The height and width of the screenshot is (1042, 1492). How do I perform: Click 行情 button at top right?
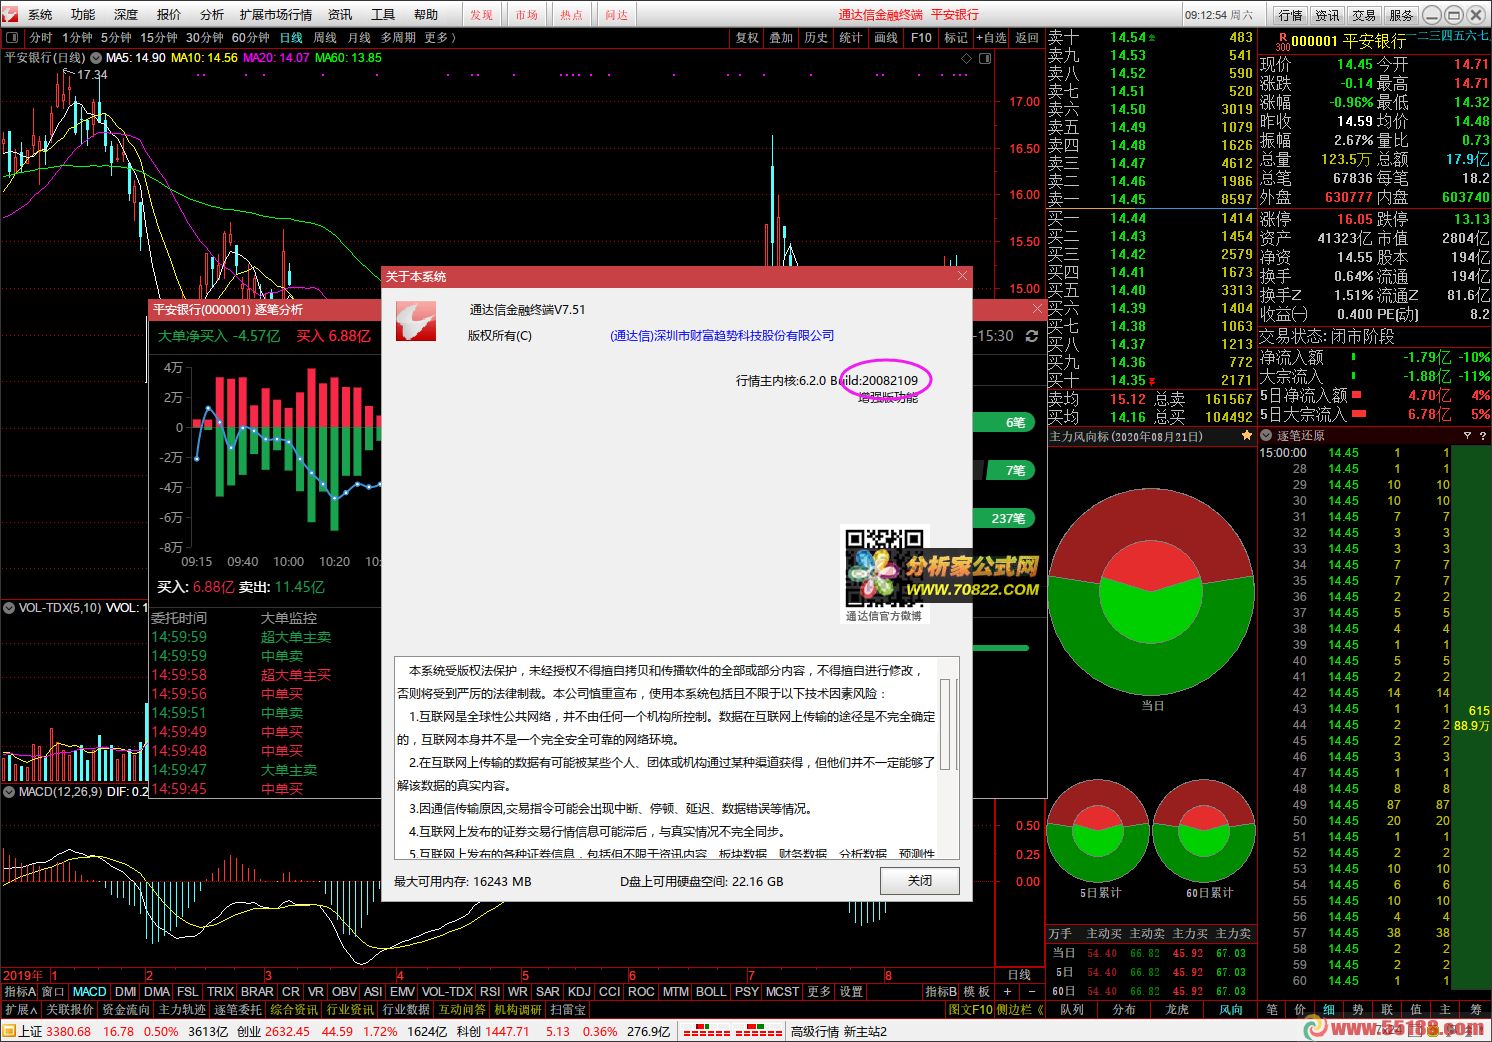(x=1290, y=15)
